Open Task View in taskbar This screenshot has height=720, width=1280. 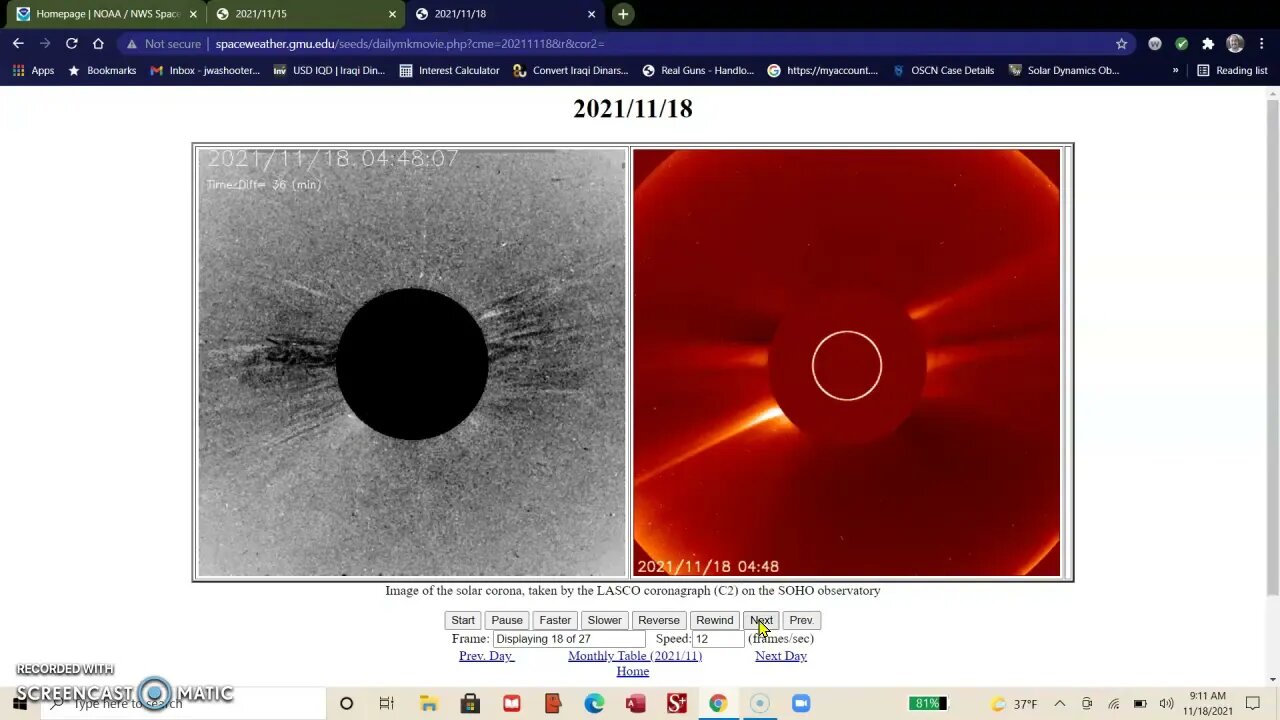tap(386, 704)
